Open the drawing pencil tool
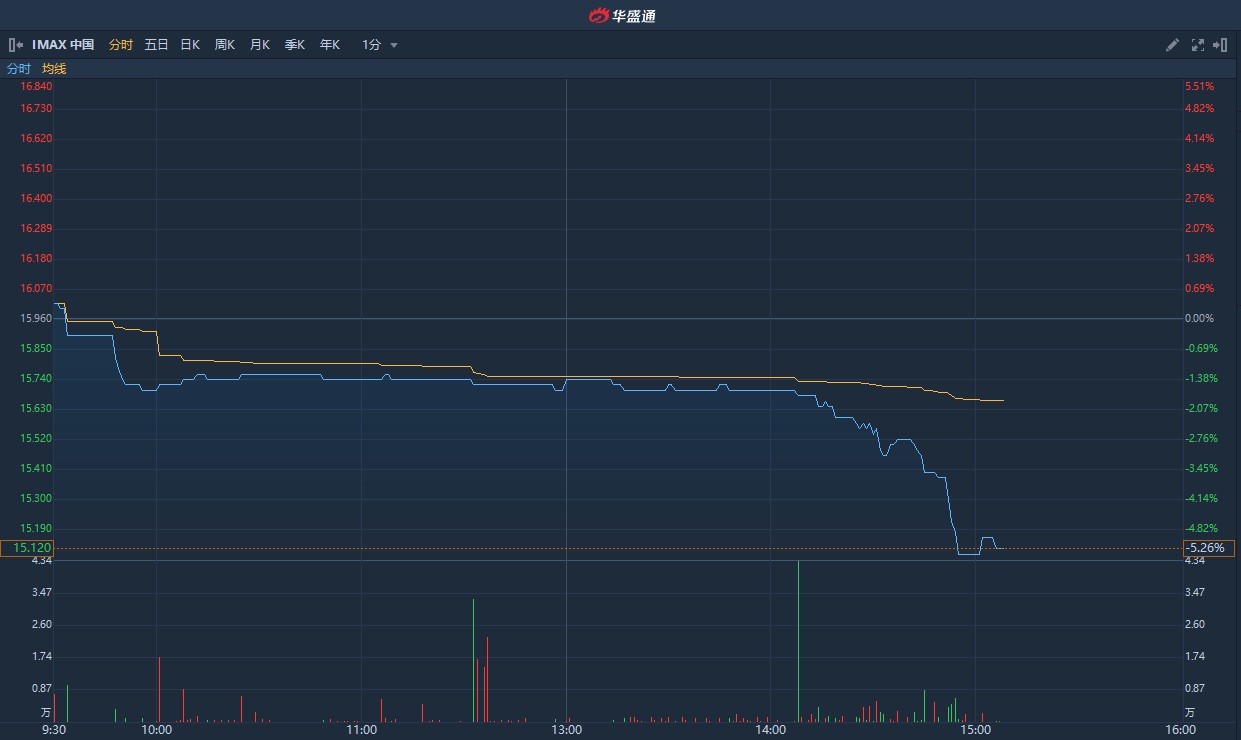1241x740 pixels. coord(1173,45)
